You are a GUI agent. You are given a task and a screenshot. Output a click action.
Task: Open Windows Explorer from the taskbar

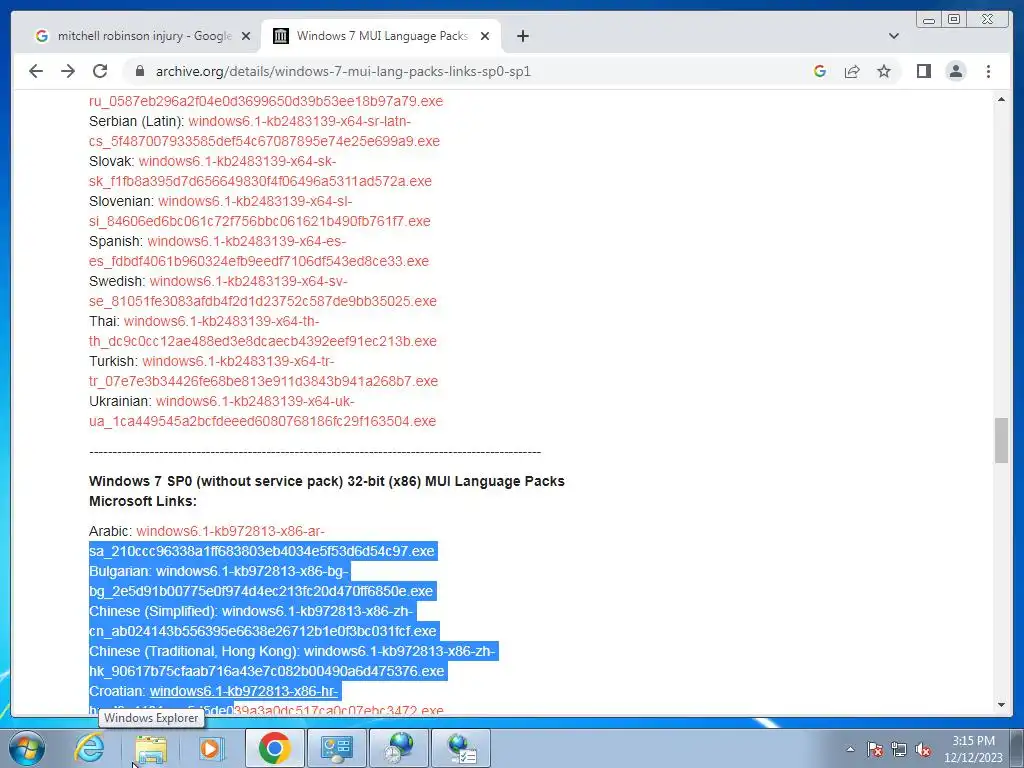(x=151, y=748)
